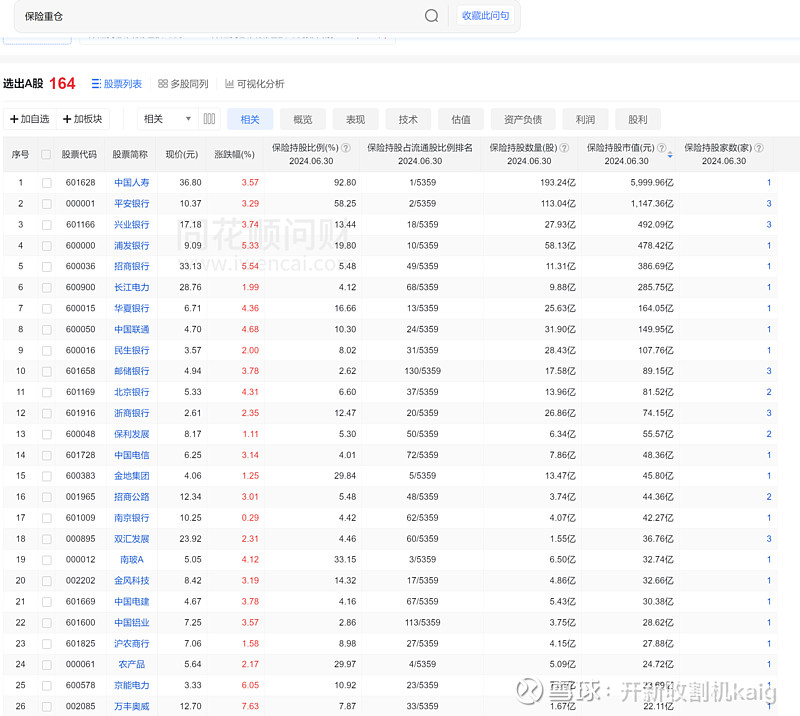Click change value 5.54 for 招商银行
Screen dimensions: 800x716
tap(250, 266)
